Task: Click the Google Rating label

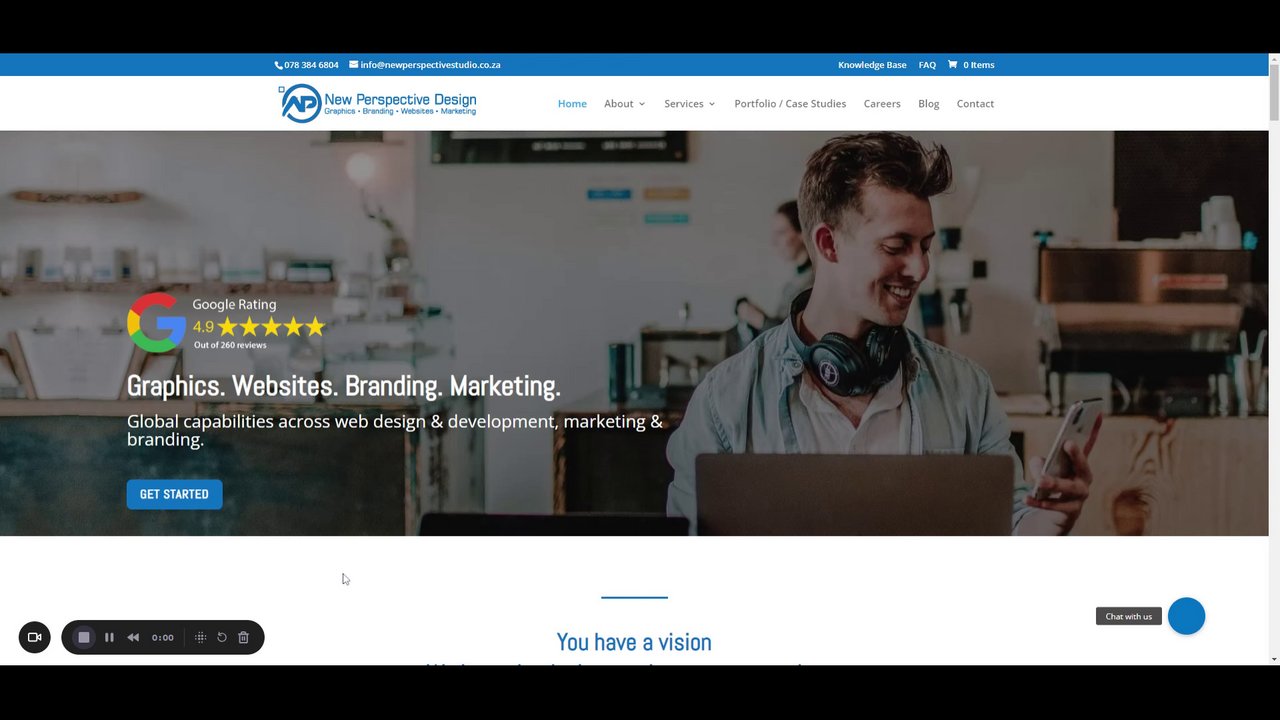Action: [x=234, y=304]
